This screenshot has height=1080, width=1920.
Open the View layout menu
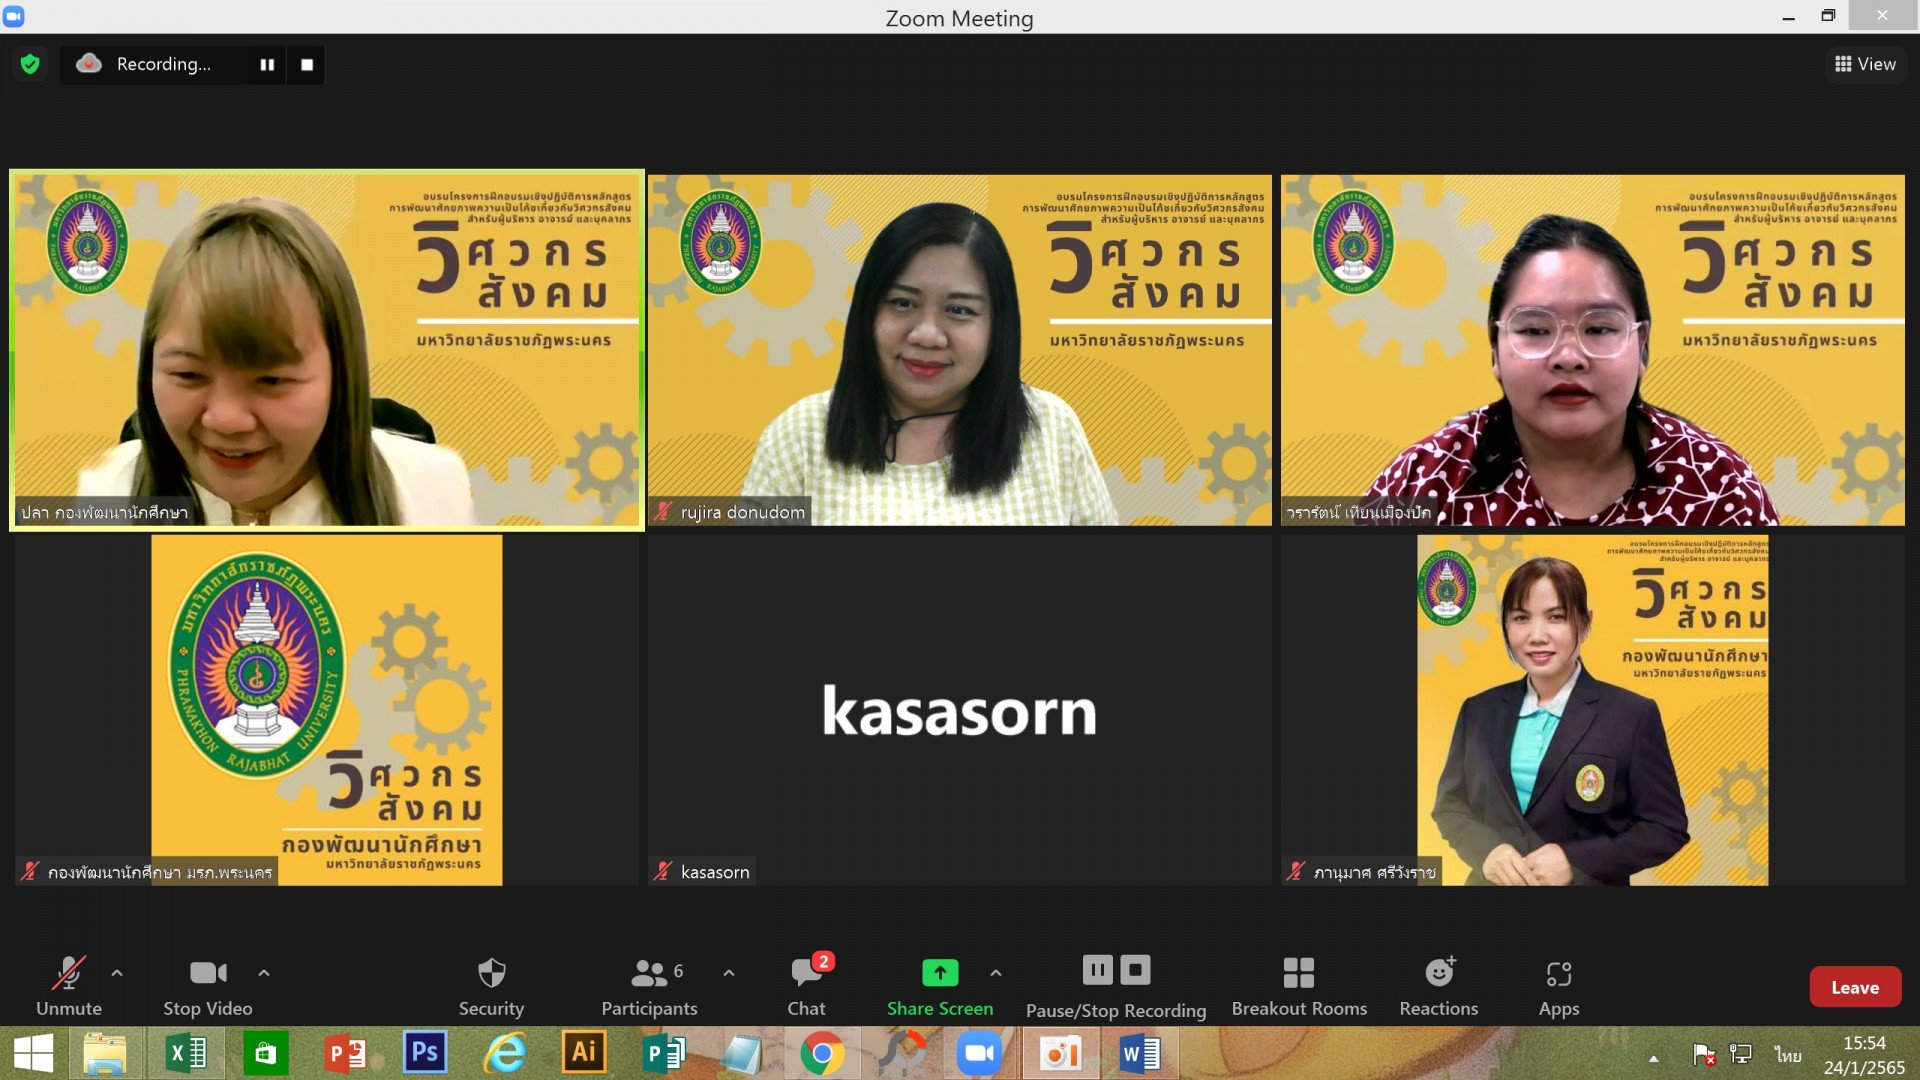[x=1866, y=64]
